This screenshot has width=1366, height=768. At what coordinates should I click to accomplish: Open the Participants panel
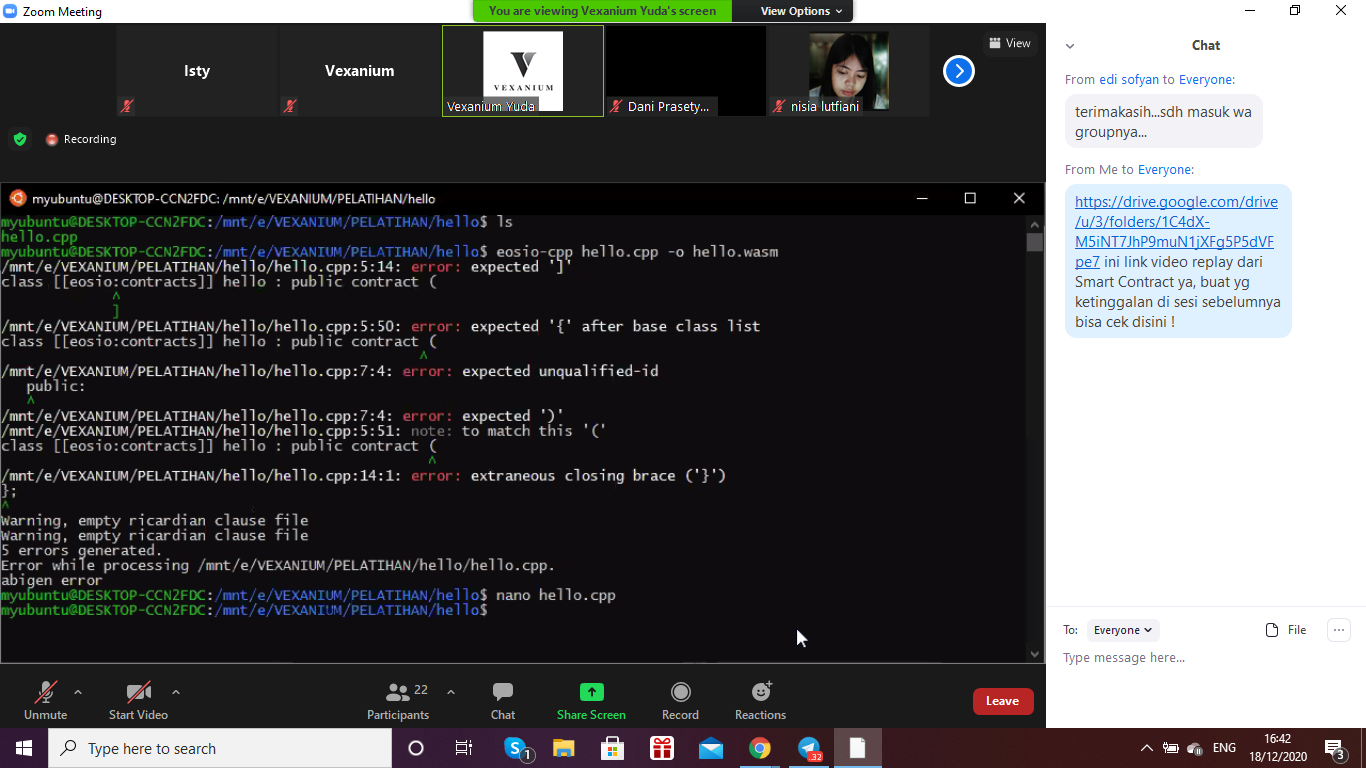(398, 692)
